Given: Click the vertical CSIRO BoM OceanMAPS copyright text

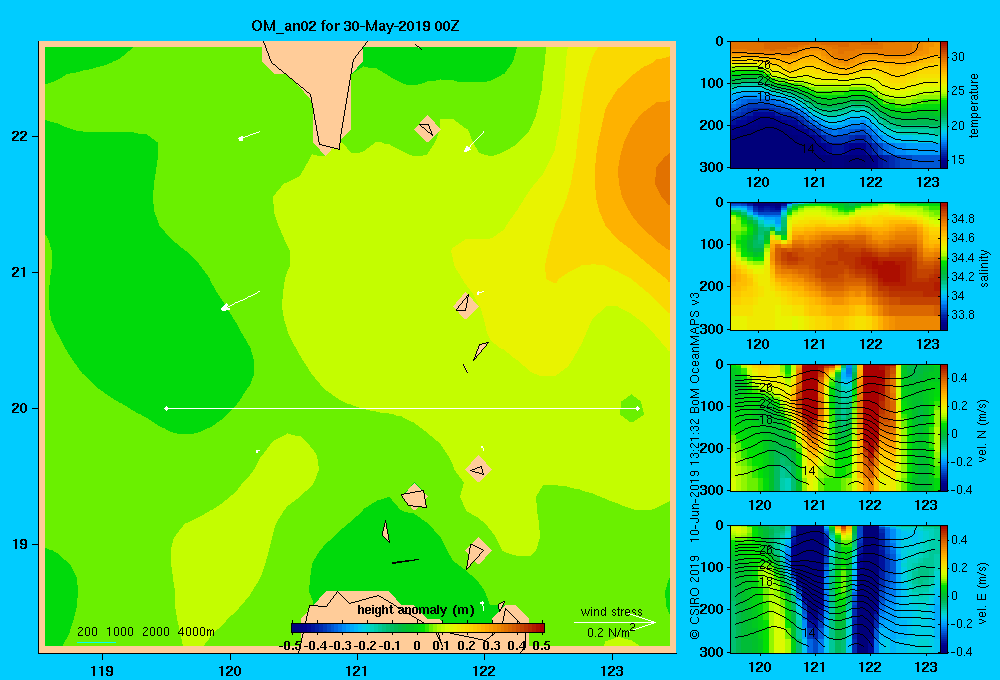Looking at the screenshot, I should coord(695,466).
